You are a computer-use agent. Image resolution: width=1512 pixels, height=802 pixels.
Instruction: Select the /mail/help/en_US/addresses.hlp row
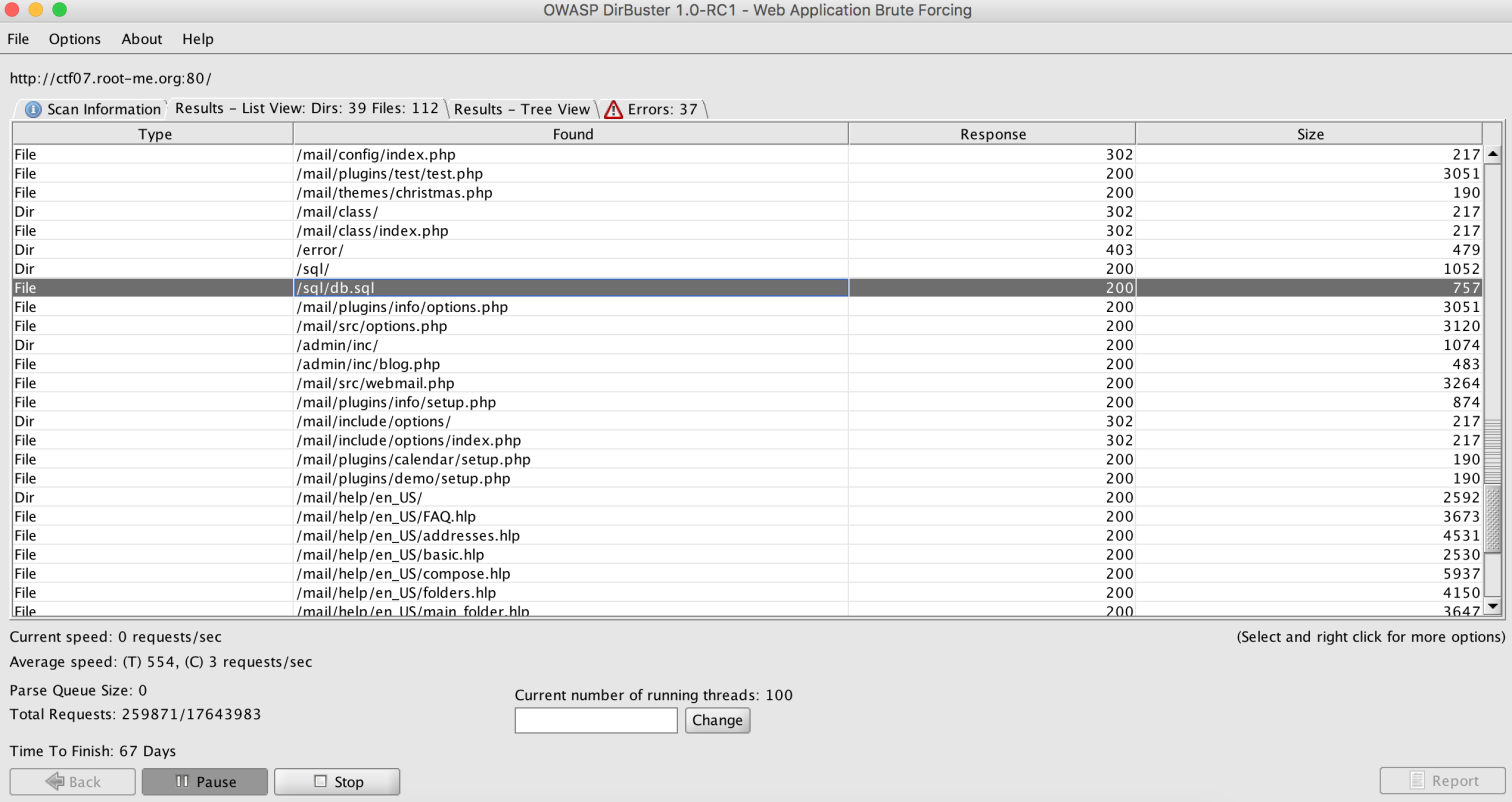click(747, 535)
